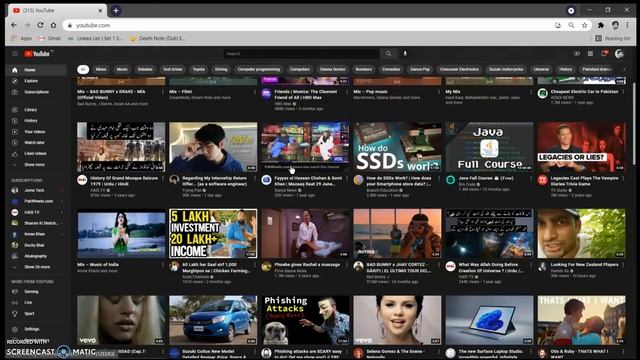Open the notifications bell
This screenshot has width=640, height=360.
(604, 53)
